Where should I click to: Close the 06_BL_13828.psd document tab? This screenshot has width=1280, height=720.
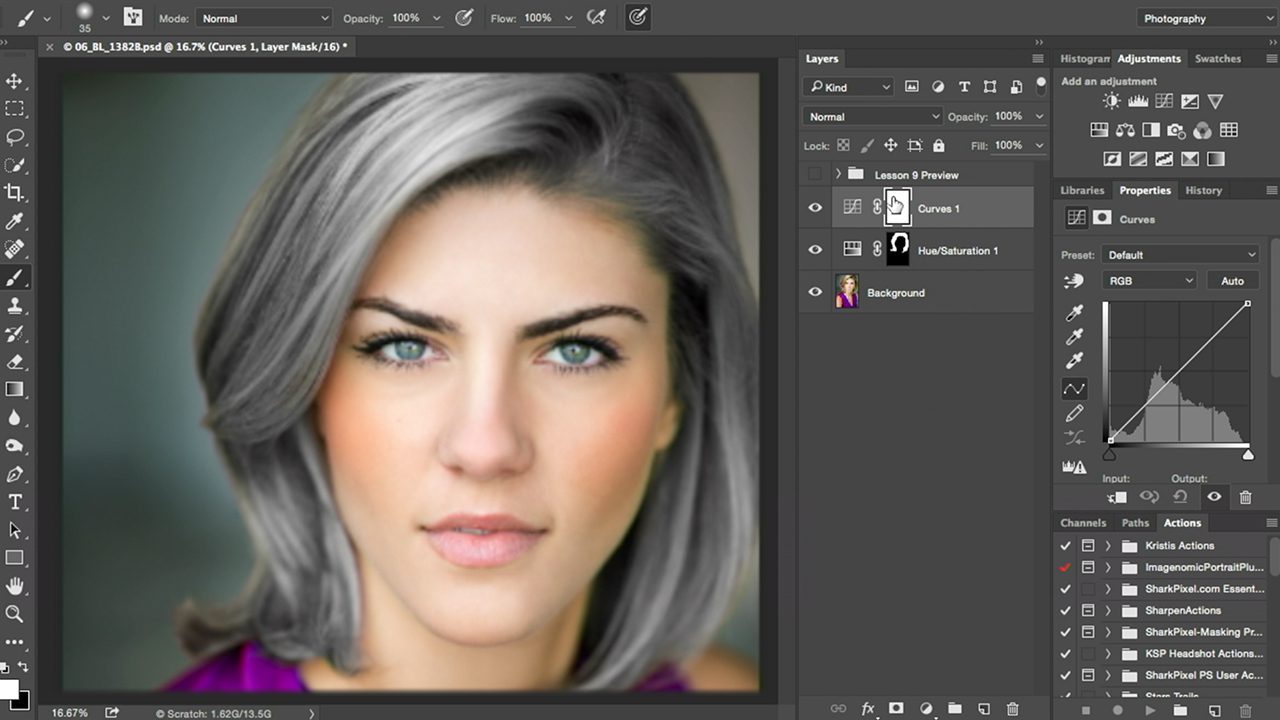(x=51, y=47)
